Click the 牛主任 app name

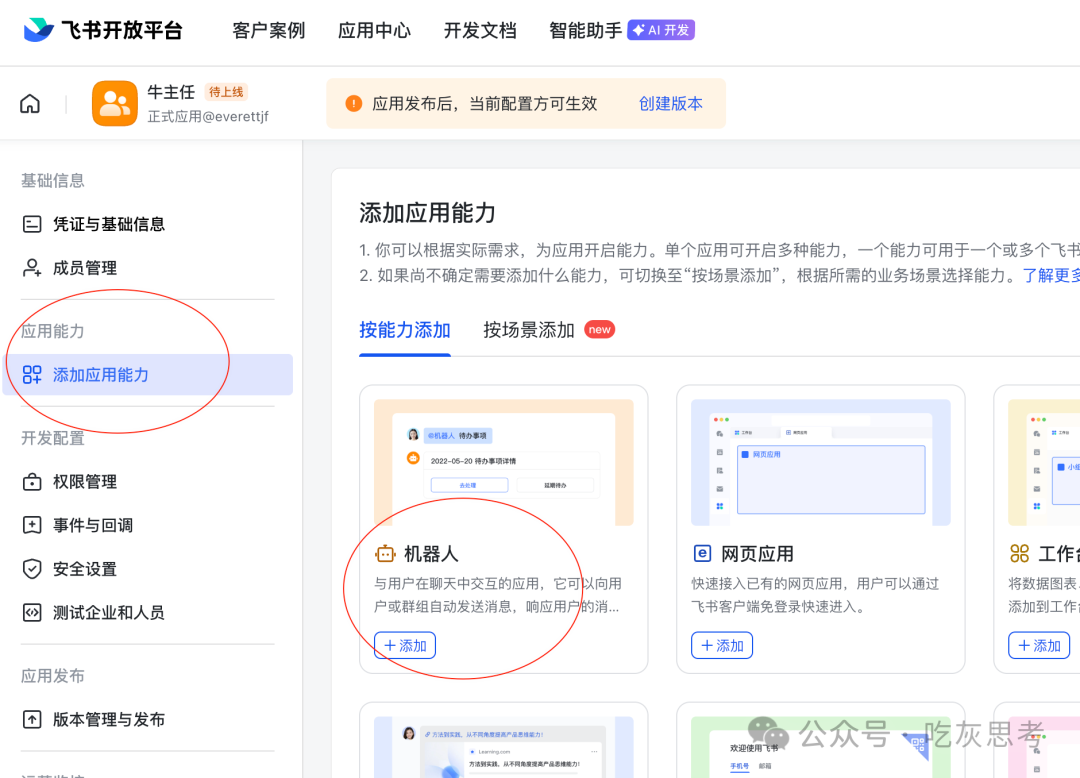[172, 92]
